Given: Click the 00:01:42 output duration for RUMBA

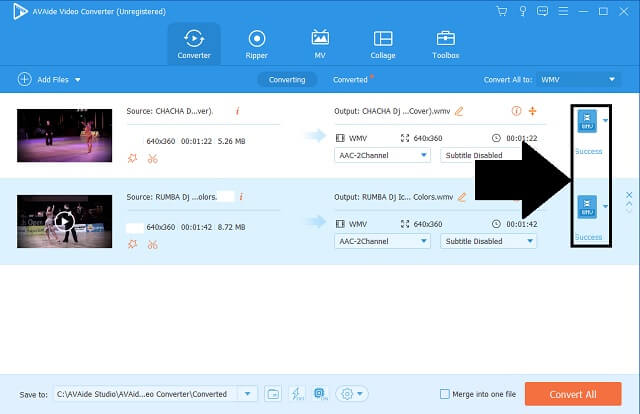Looking at the screenshot, I should [x=522, y=224].
